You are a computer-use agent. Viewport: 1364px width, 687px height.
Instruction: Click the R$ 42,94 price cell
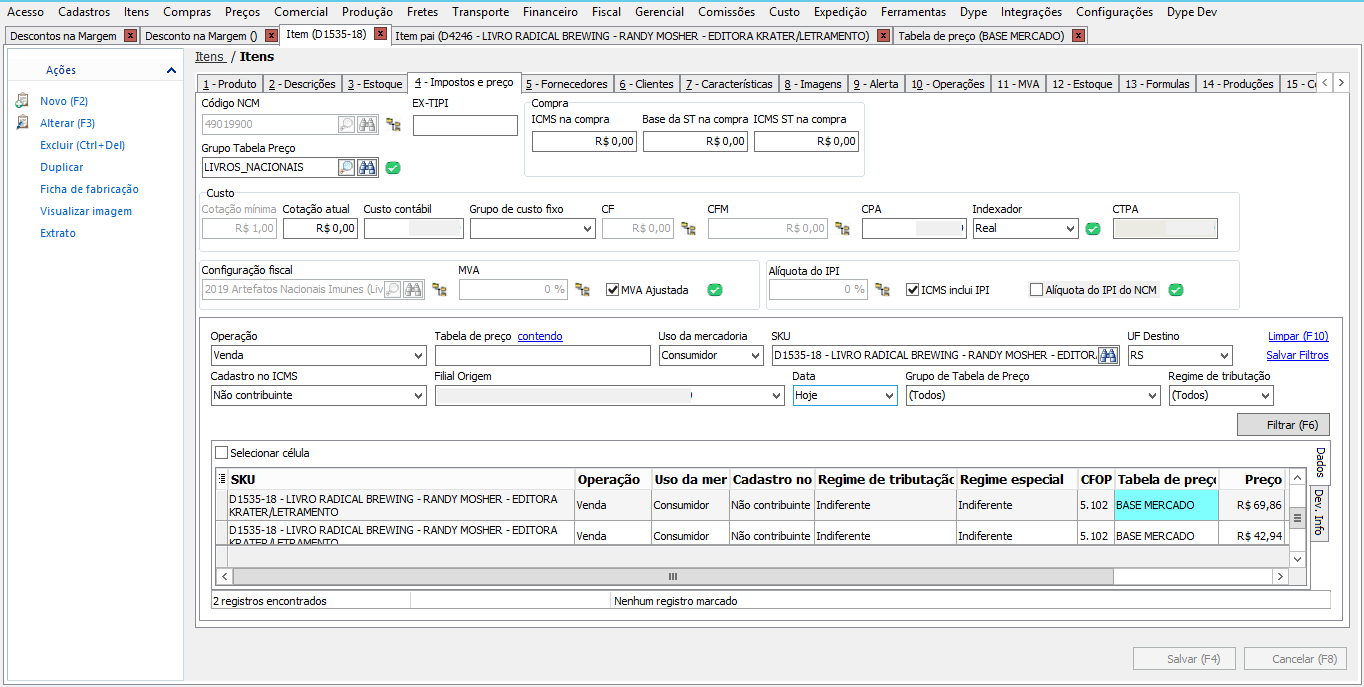click(1252, 536)
